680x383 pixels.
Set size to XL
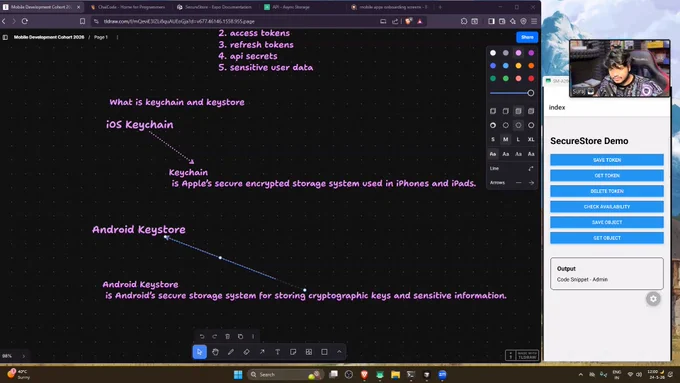[531, 140]
